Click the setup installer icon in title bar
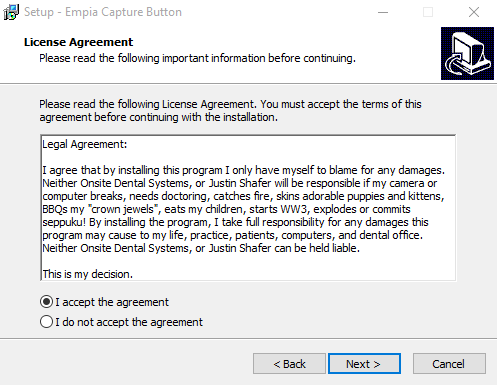 11,12
